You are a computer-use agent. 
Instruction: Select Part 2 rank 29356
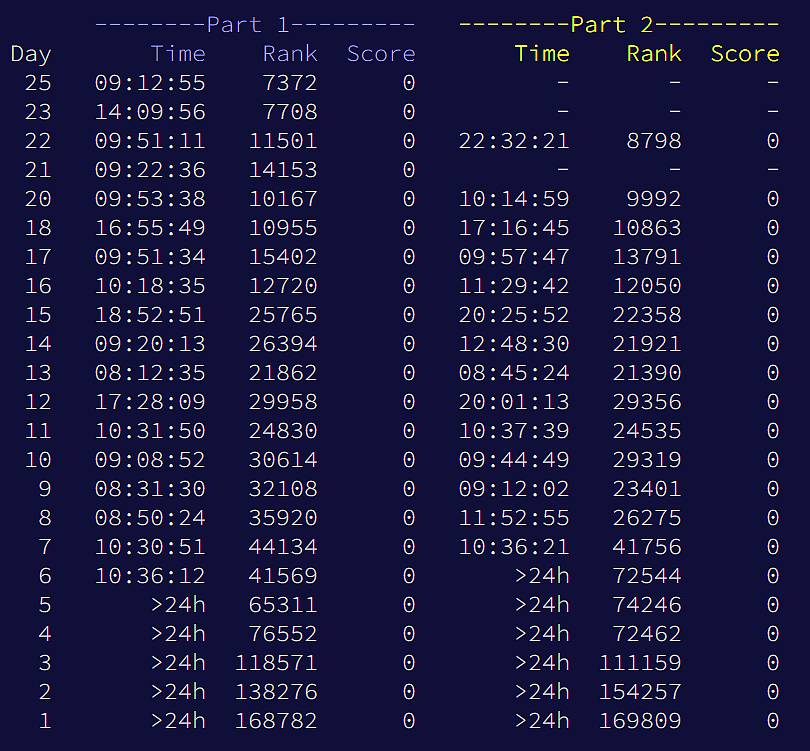(x=647, y=401)
